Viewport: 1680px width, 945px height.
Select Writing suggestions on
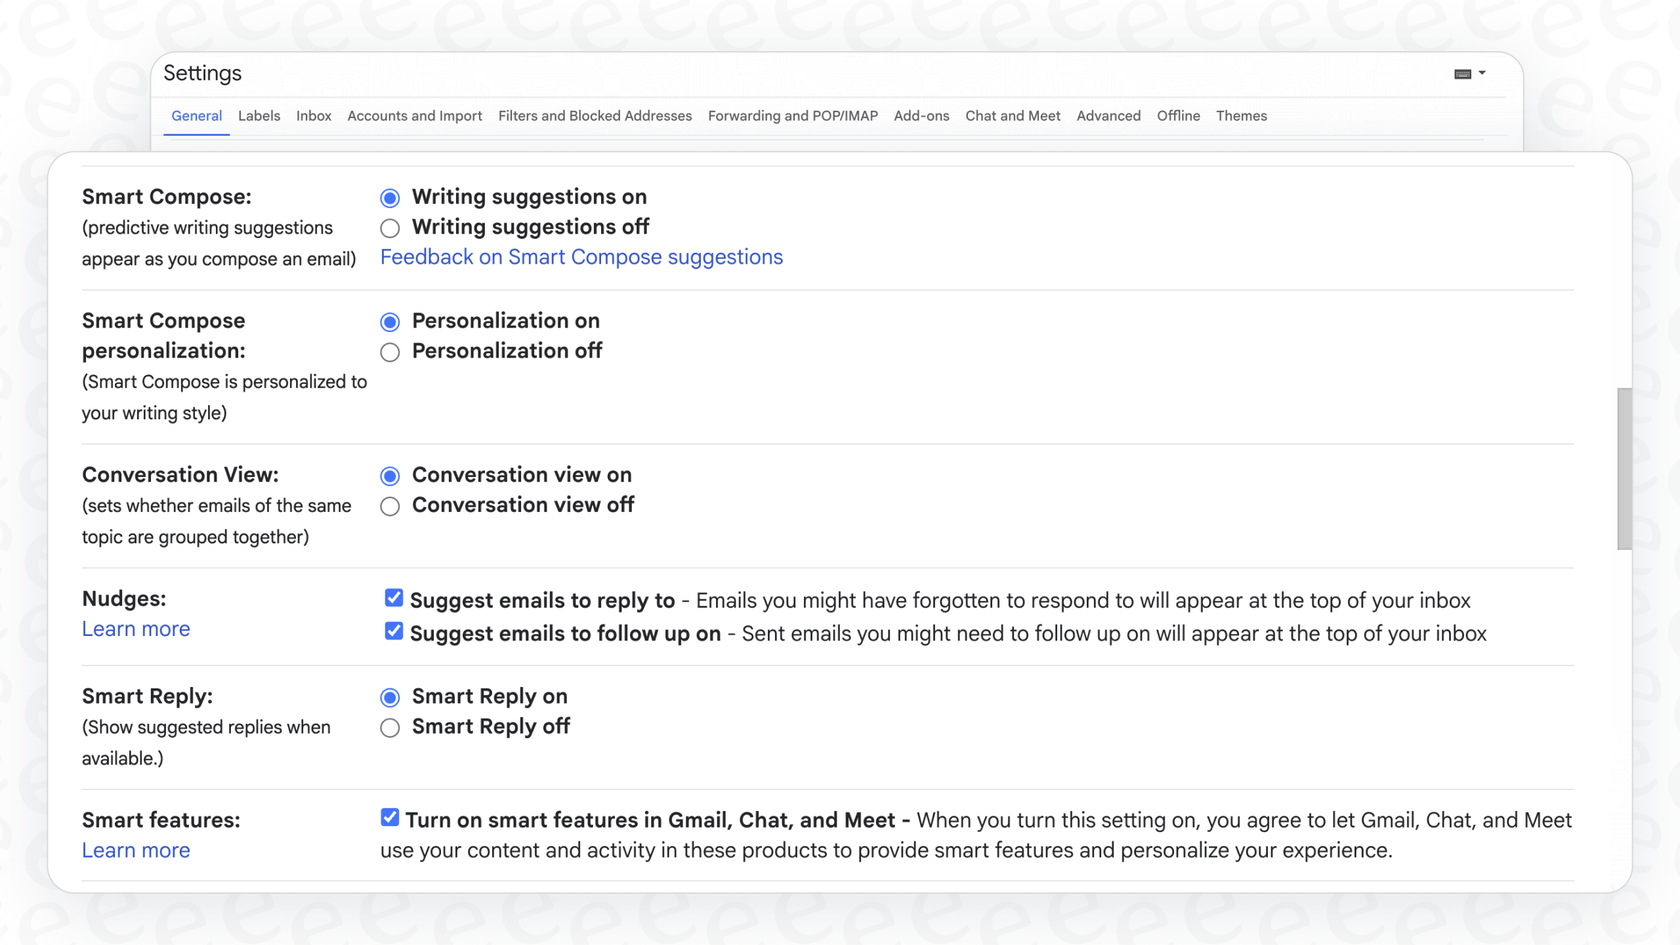coord(390,198)
